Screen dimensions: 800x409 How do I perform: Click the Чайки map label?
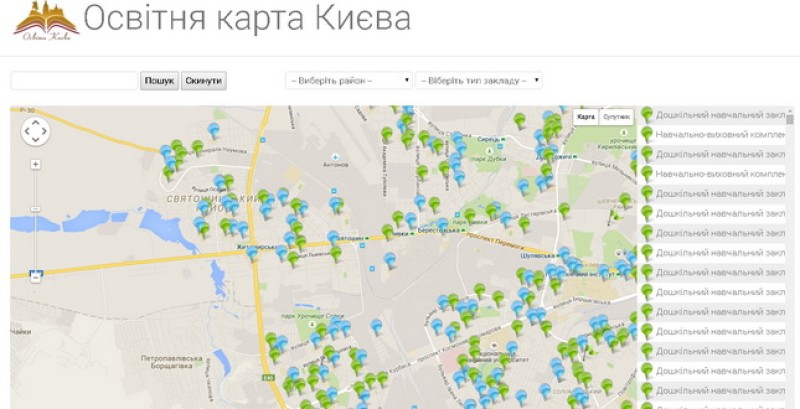click(x=20, y=332)
